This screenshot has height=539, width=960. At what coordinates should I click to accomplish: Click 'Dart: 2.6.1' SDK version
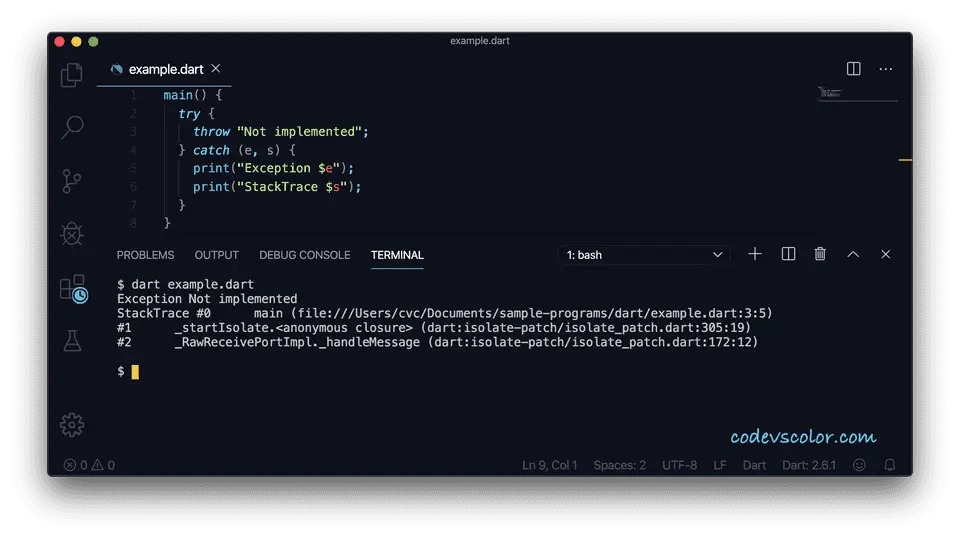pyautogui.click(x=809, y=465)
